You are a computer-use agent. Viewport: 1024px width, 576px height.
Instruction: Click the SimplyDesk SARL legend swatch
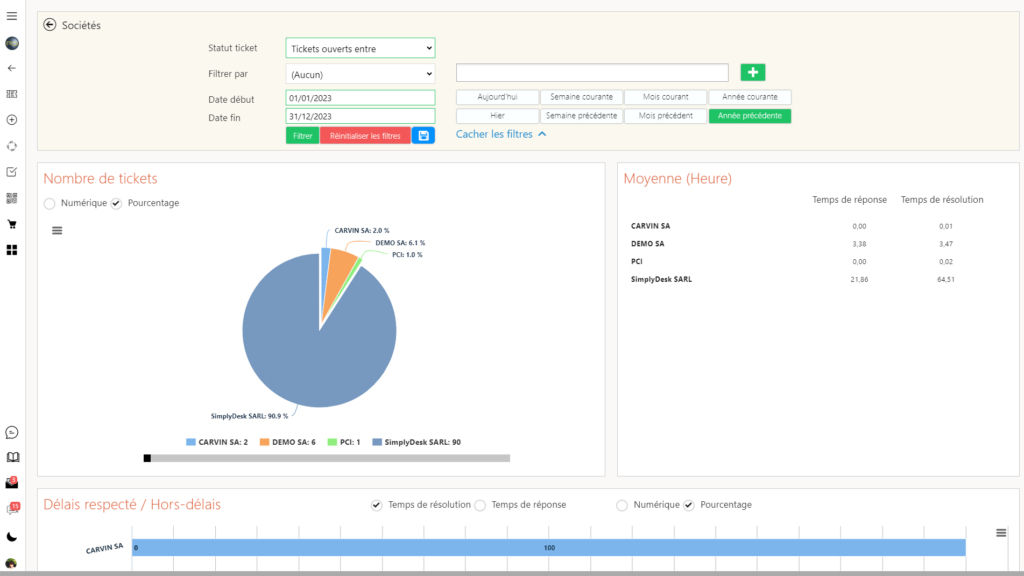point(377,442)
